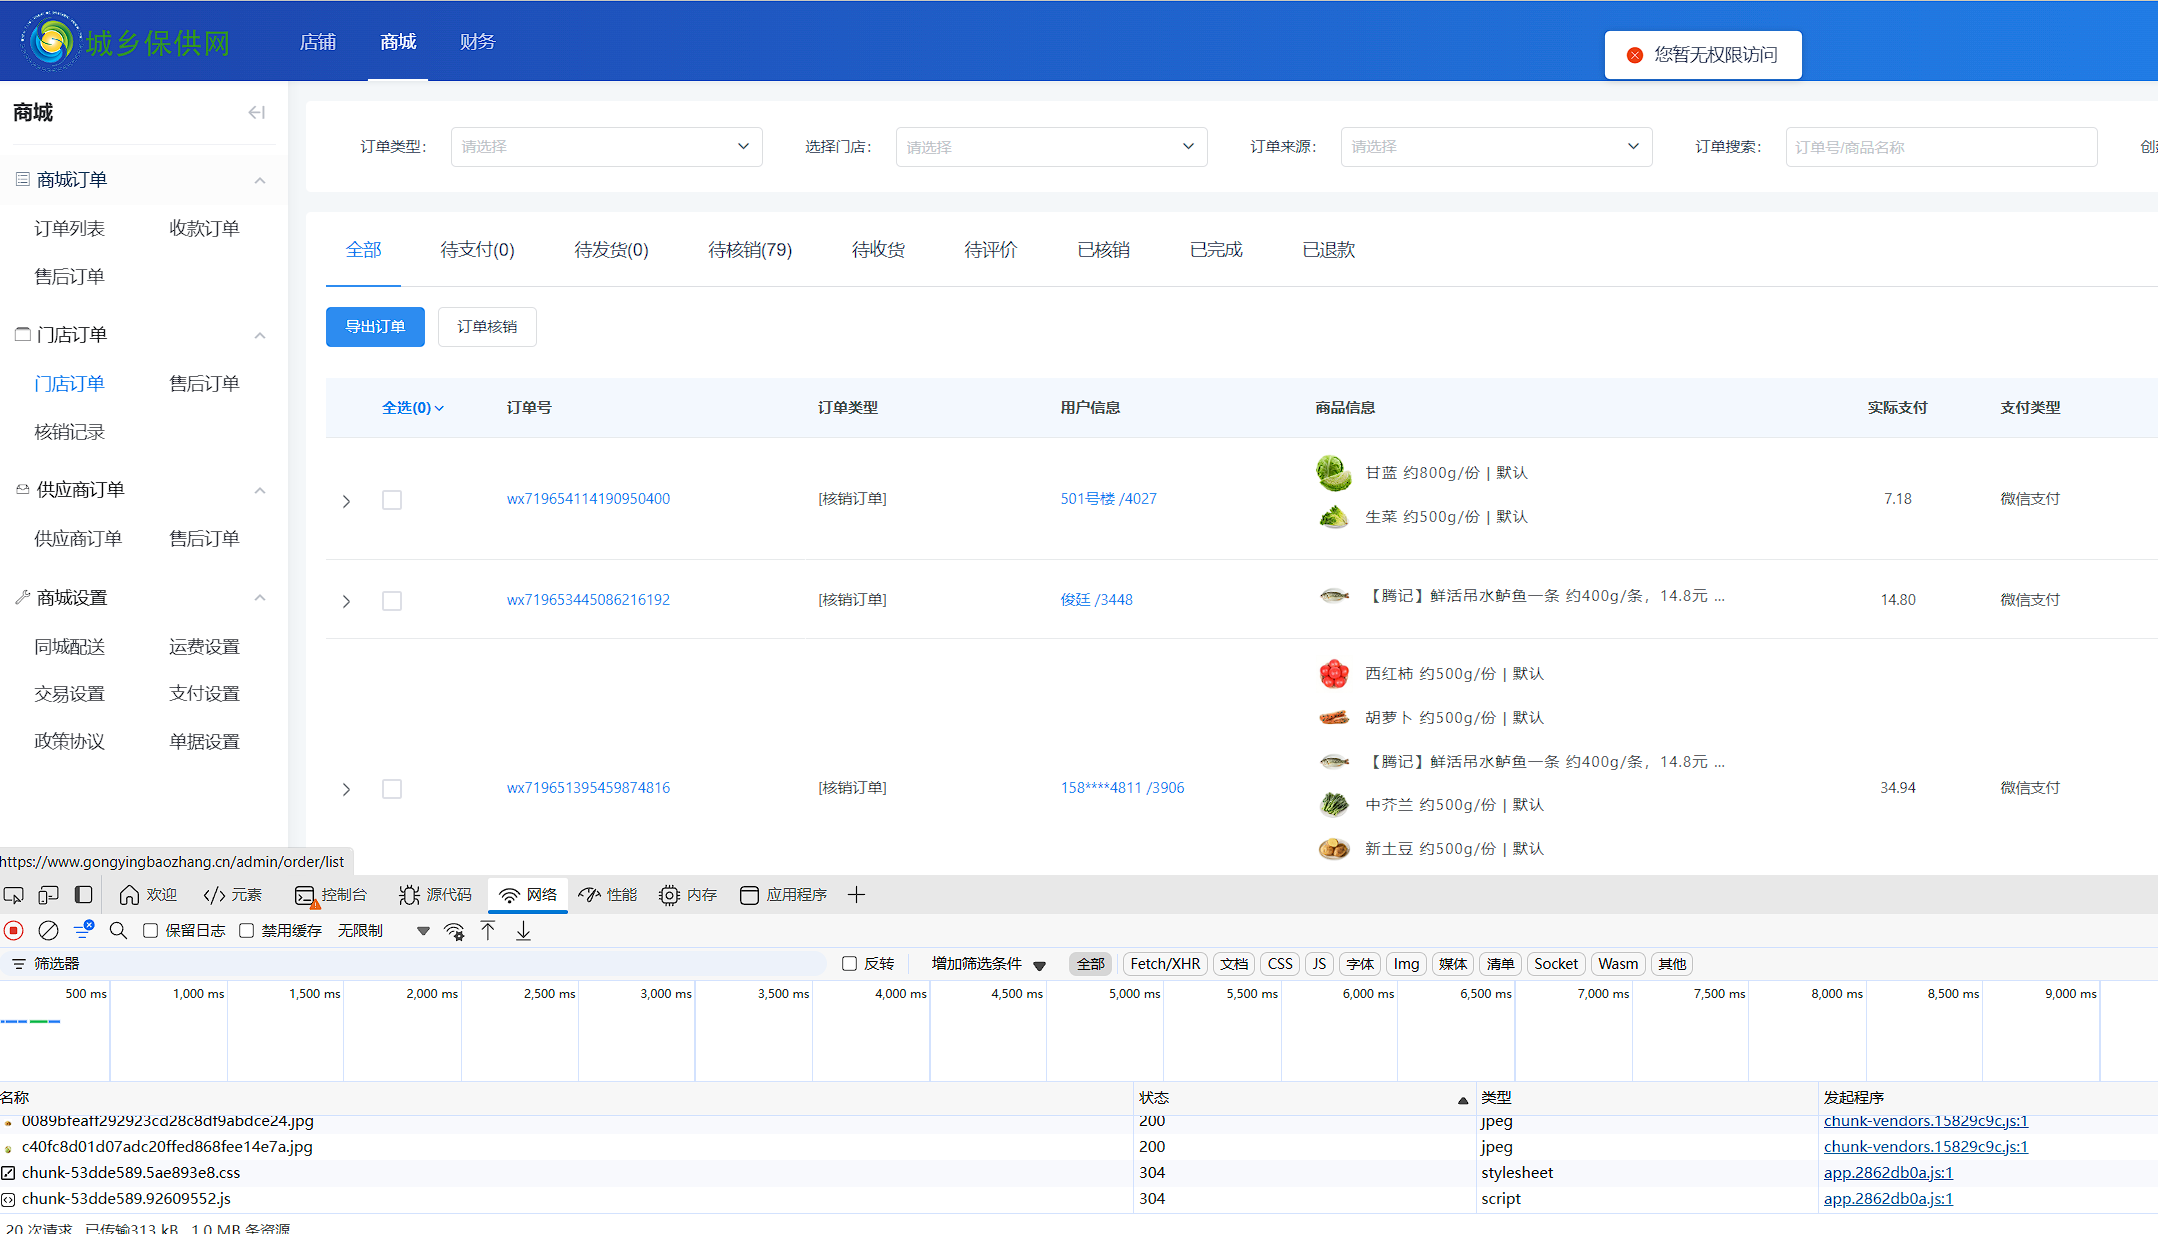The width and height of the screenshot is (2158, 1234).
Task: Open the 订单类型 dropdown
Action: tap(606, 147)
